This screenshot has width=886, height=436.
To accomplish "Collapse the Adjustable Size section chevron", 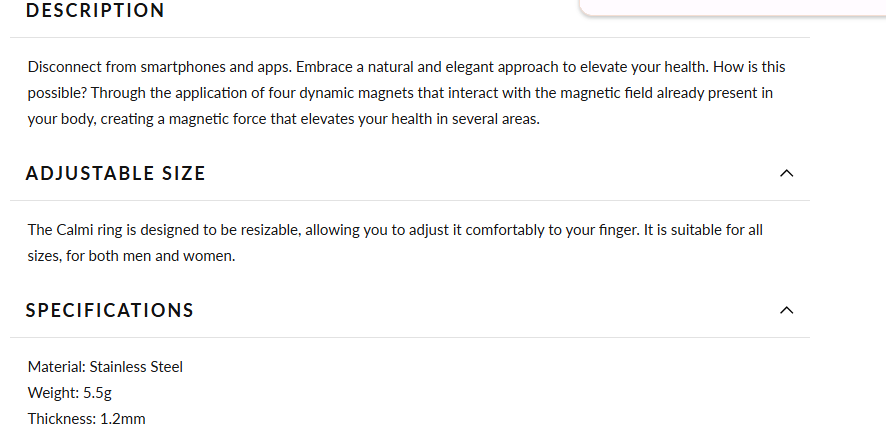I will click(x=786, y=173).
